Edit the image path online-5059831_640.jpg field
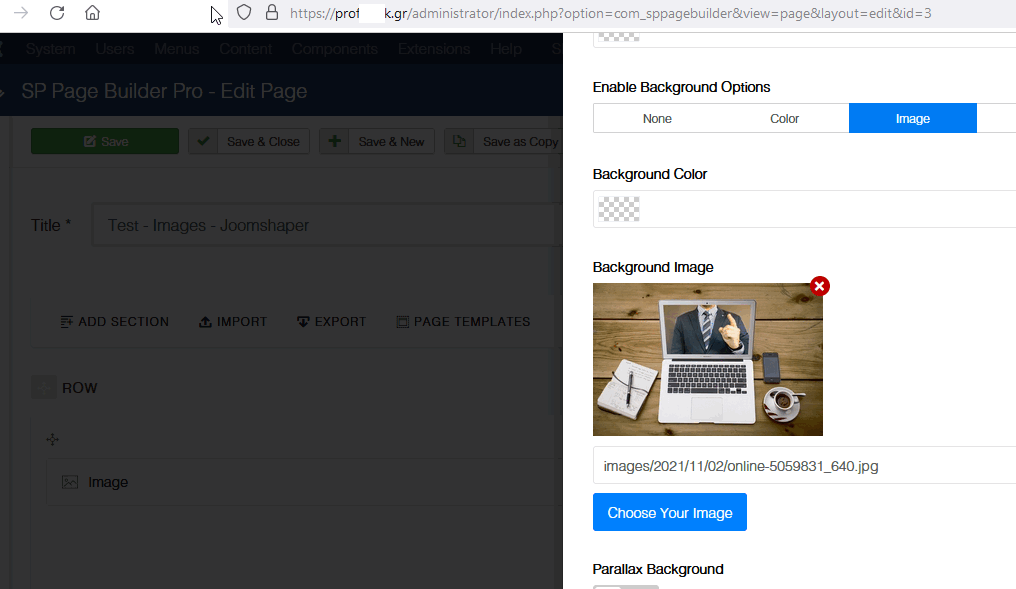 point(804,466)
